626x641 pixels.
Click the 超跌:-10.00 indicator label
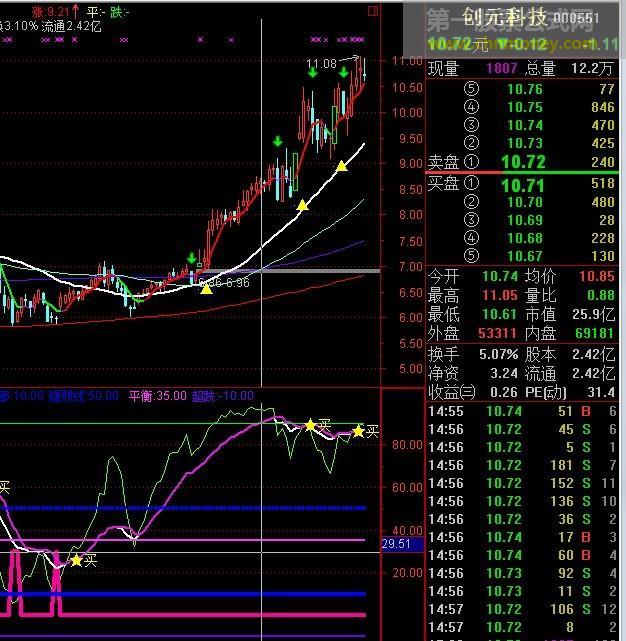(224, 396)
